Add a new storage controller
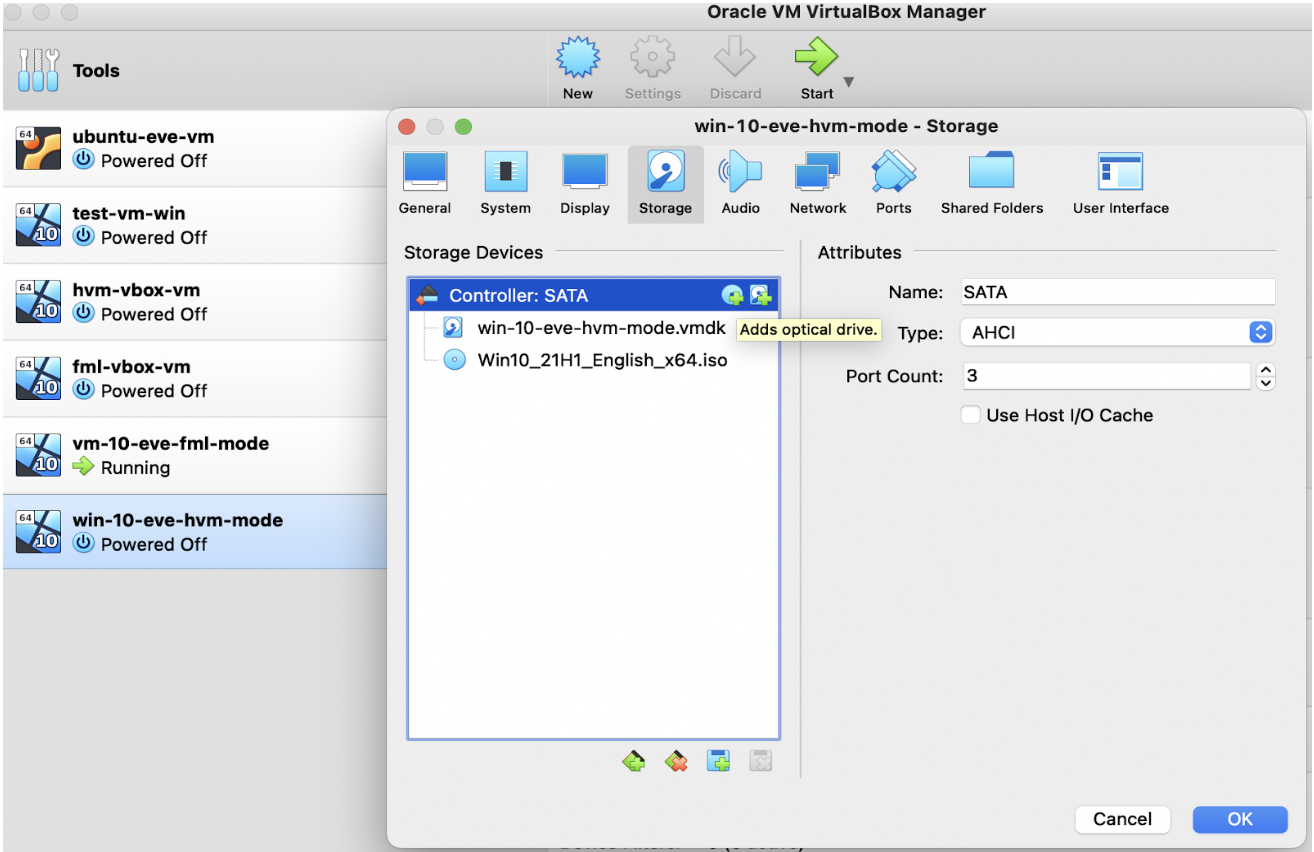Image resolution: width=1314 pixels, height=852 pixels. 634,761
